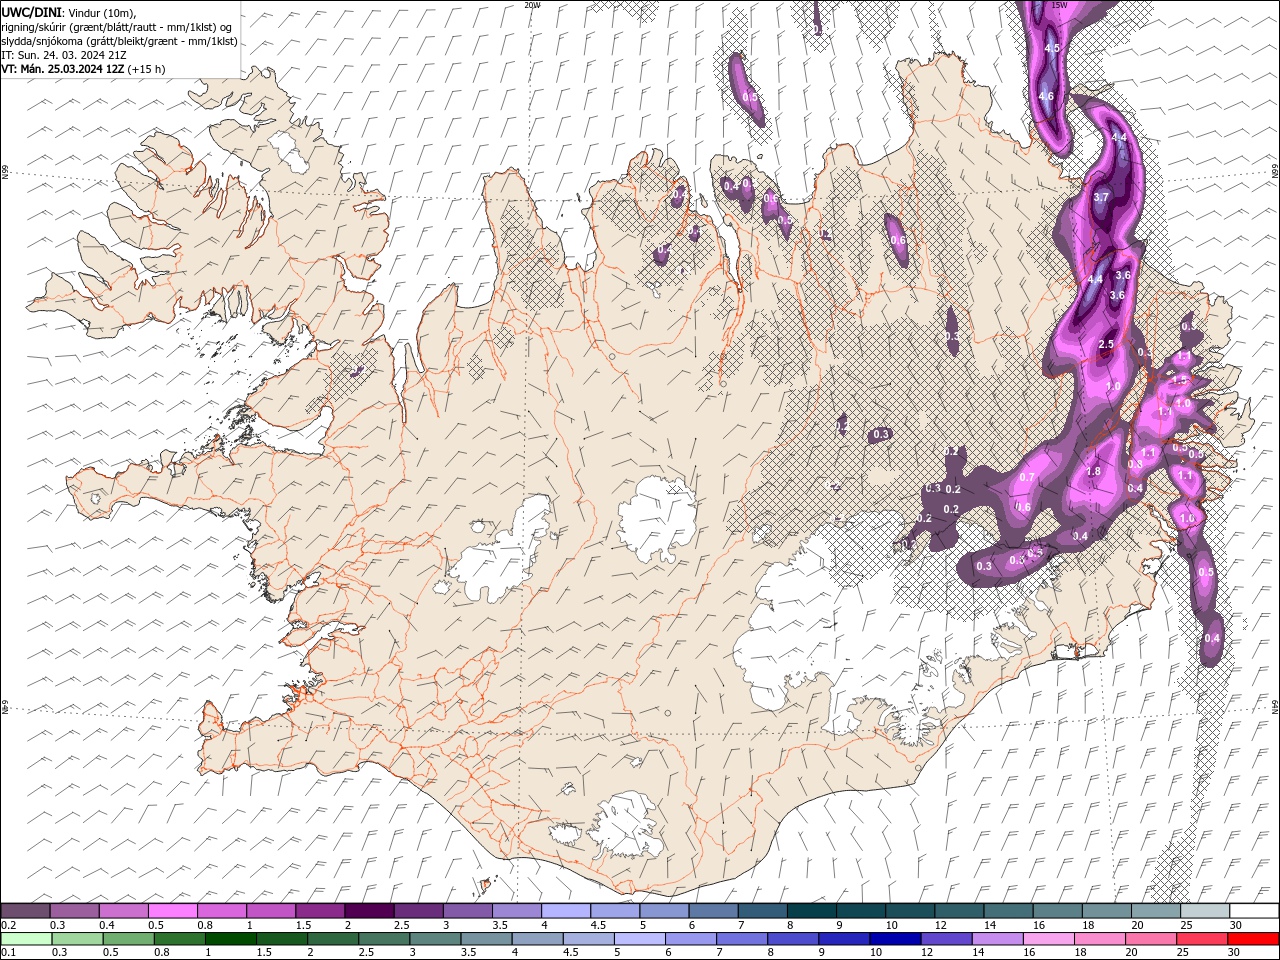Pick the pale green lower swatch at 0.1
This screenshot has width=1280, height=960.
pyautogui.click(x=27, y=939)
